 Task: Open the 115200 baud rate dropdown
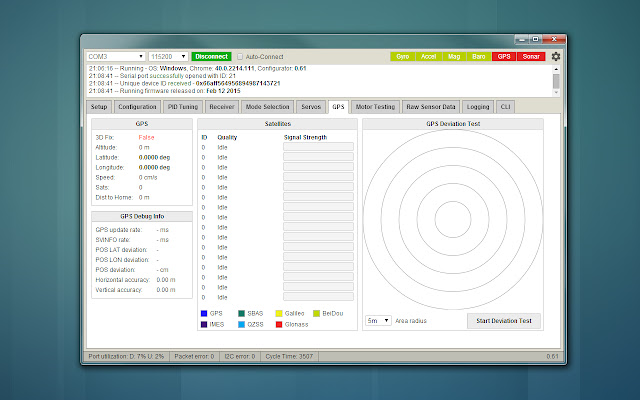(x=168, y=57)
